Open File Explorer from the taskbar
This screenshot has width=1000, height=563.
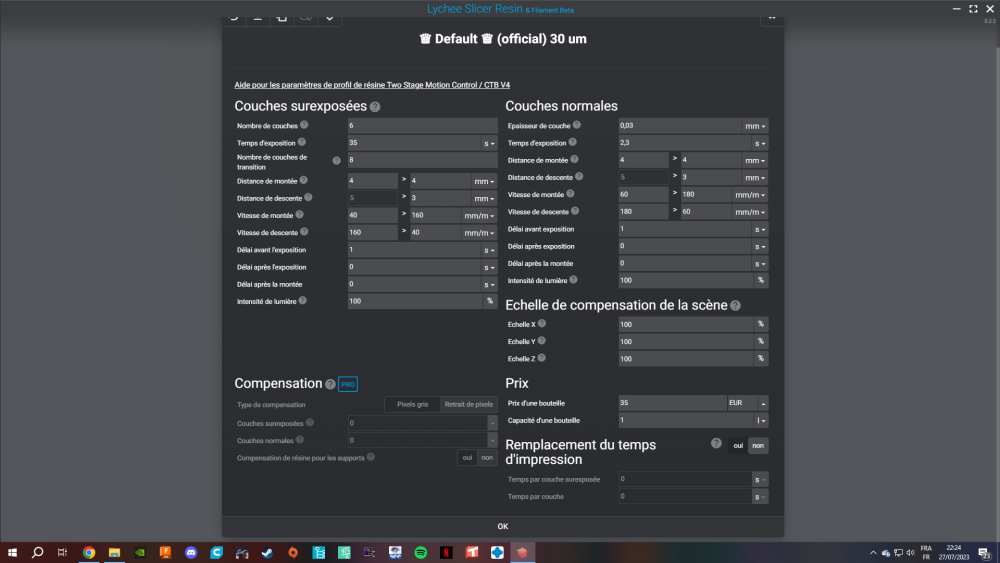(x=114, y=553)
